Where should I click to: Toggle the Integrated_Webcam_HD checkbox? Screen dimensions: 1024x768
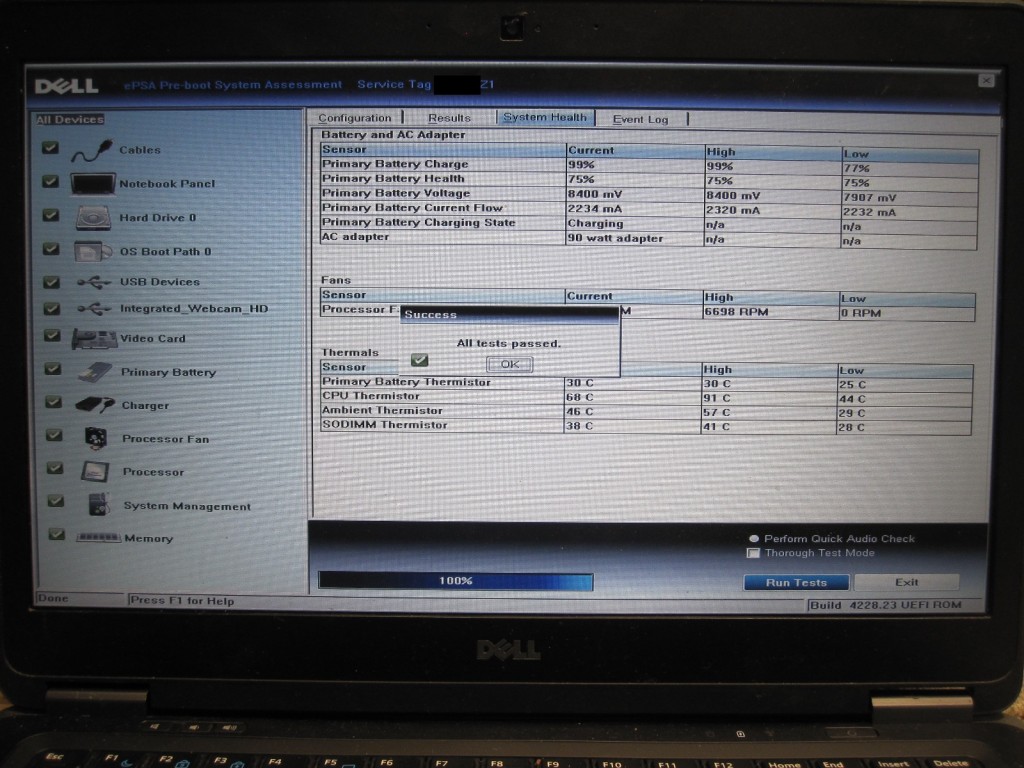tap(52, 308)
